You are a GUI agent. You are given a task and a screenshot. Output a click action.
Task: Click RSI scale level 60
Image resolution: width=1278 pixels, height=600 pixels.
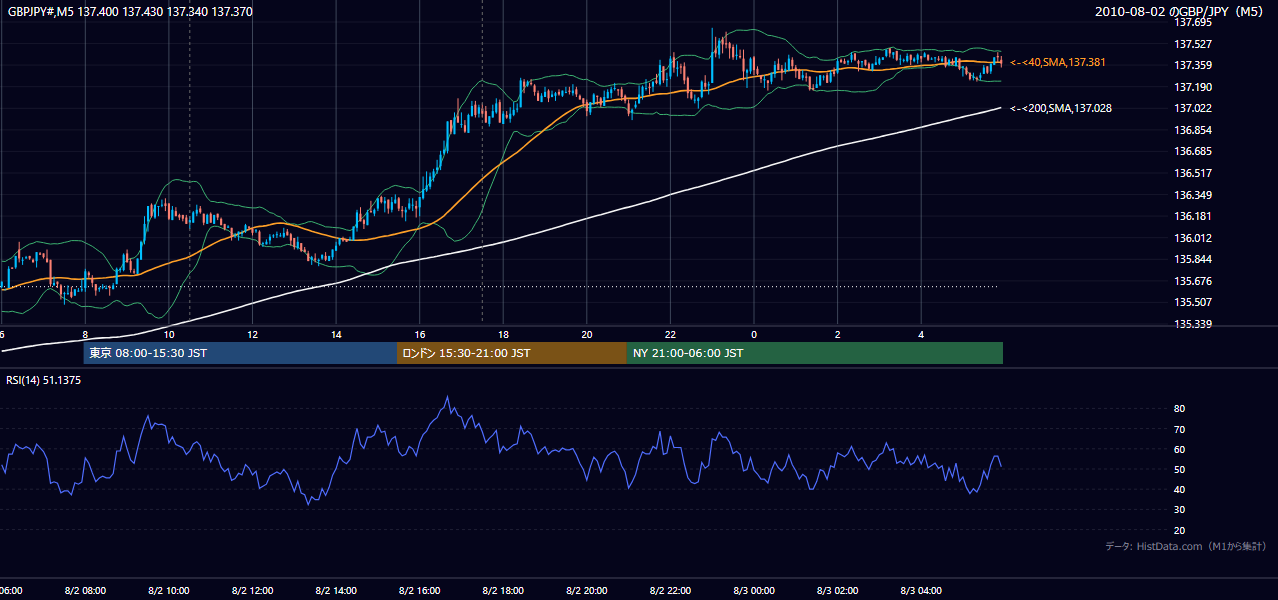point(1179,449)
